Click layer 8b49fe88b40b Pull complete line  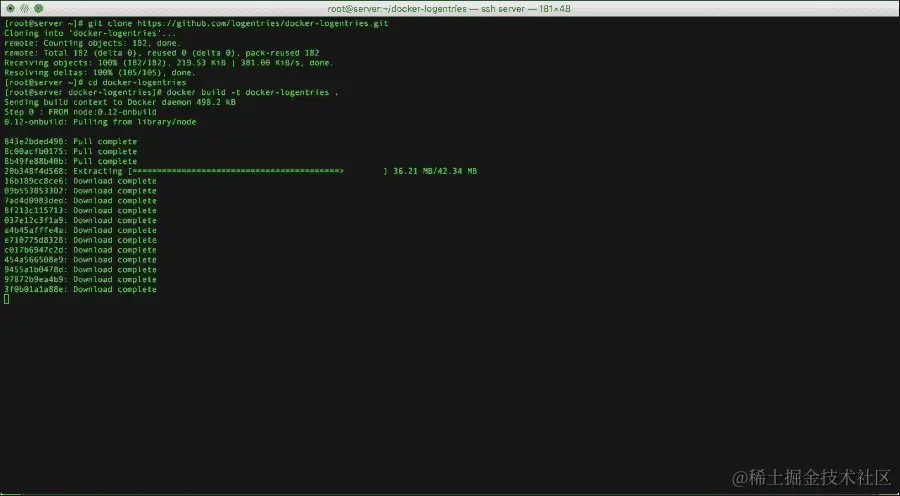tap(71, 161)
